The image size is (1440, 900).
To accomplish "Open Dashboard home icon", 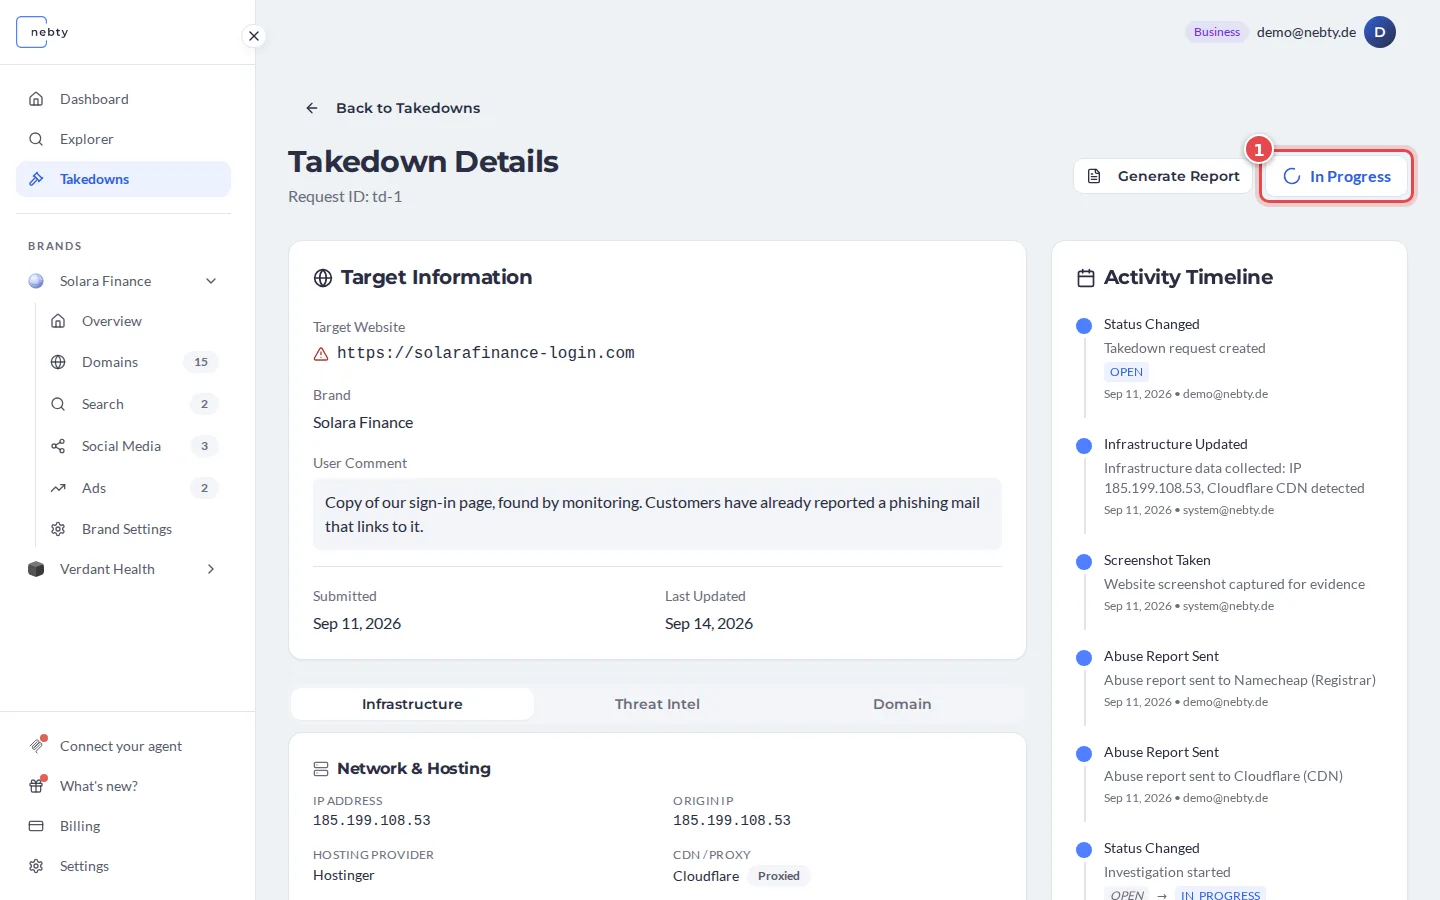I will (36, 99).
